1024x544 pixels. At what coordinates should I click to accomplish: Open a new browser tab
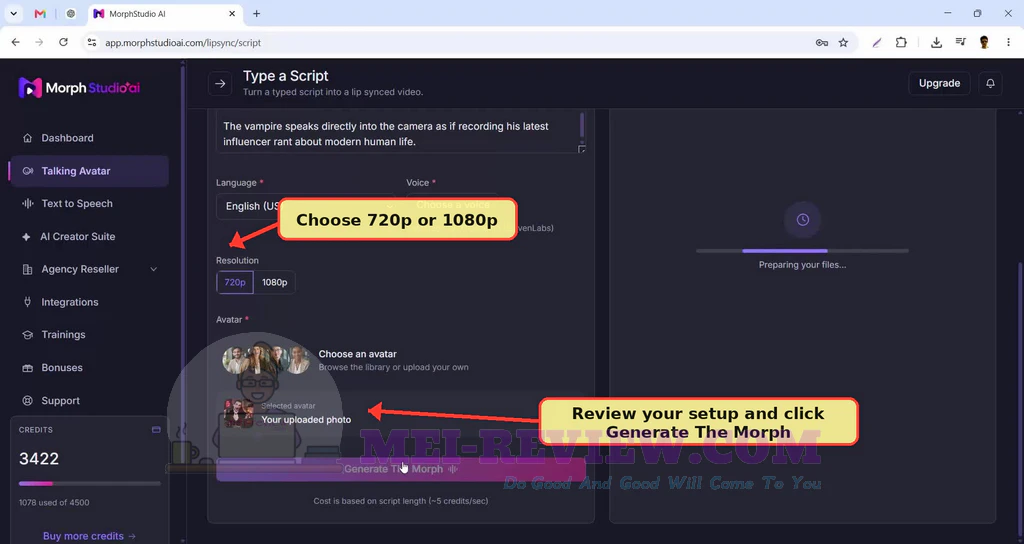click(x=257, y=14)
